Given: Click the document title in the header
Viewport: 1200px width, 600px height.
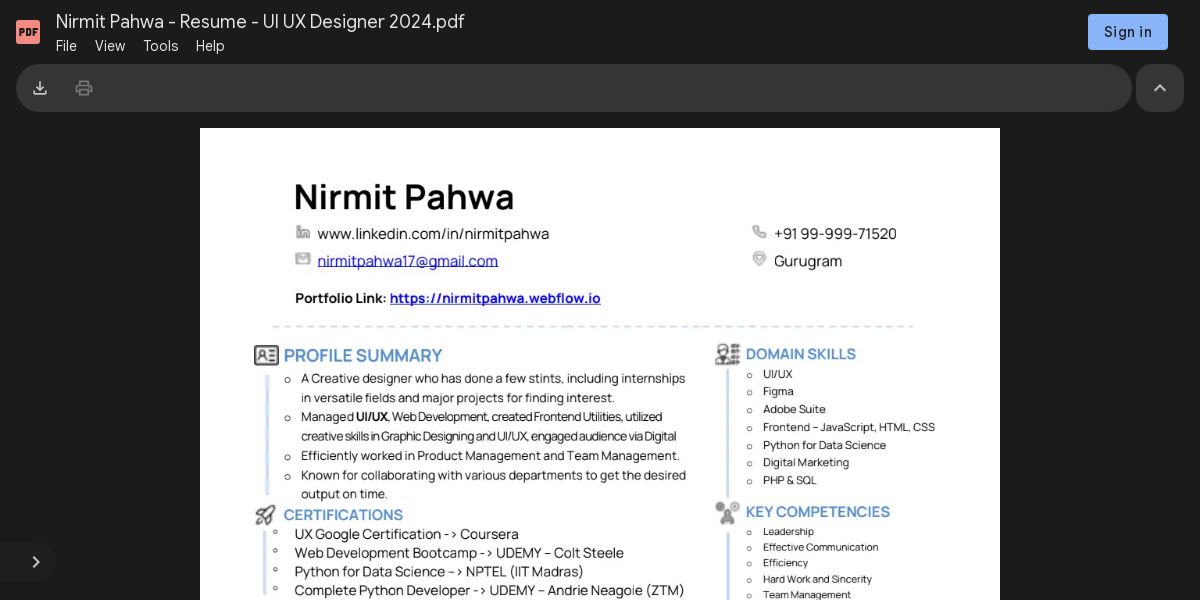Looking at the screenshot, I should [x=260, y=21].
